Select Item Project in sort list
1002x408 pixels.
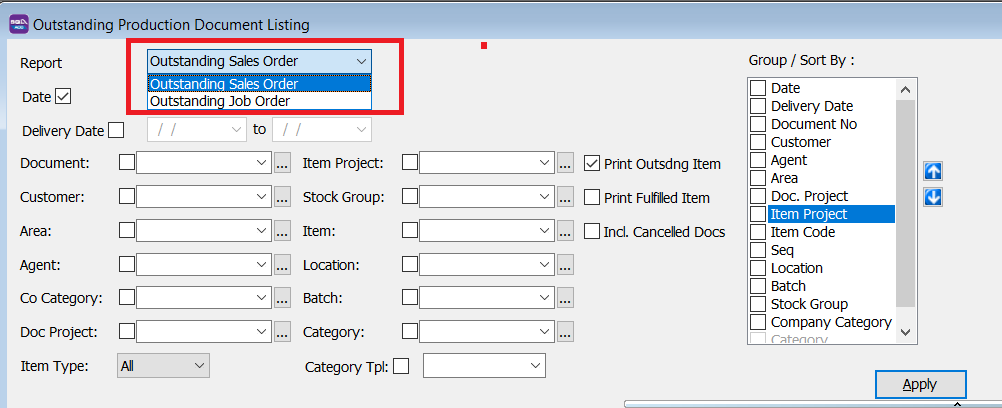tap(809, 214)
